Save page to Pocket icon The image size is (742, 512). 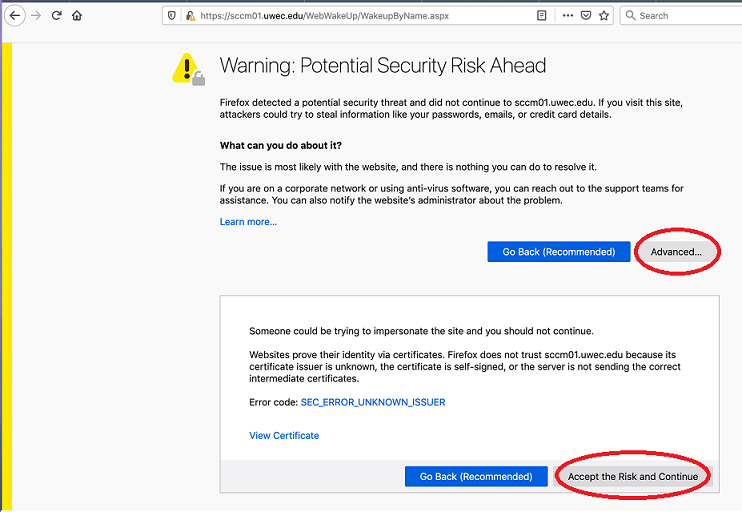pyautogui.click(x=586, y=16)
